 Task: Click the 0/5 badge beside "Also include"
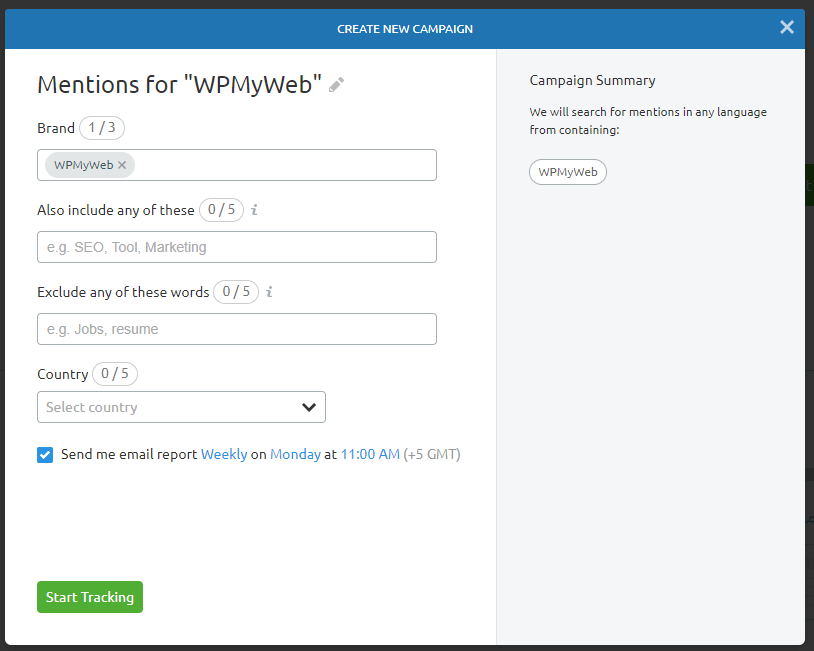tap(221, 210)
